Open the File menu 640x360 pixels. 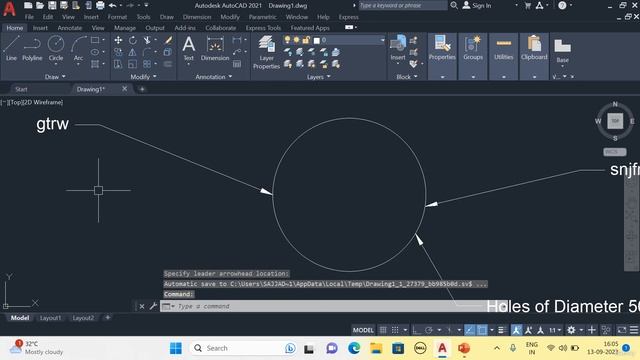coord(29,17)
